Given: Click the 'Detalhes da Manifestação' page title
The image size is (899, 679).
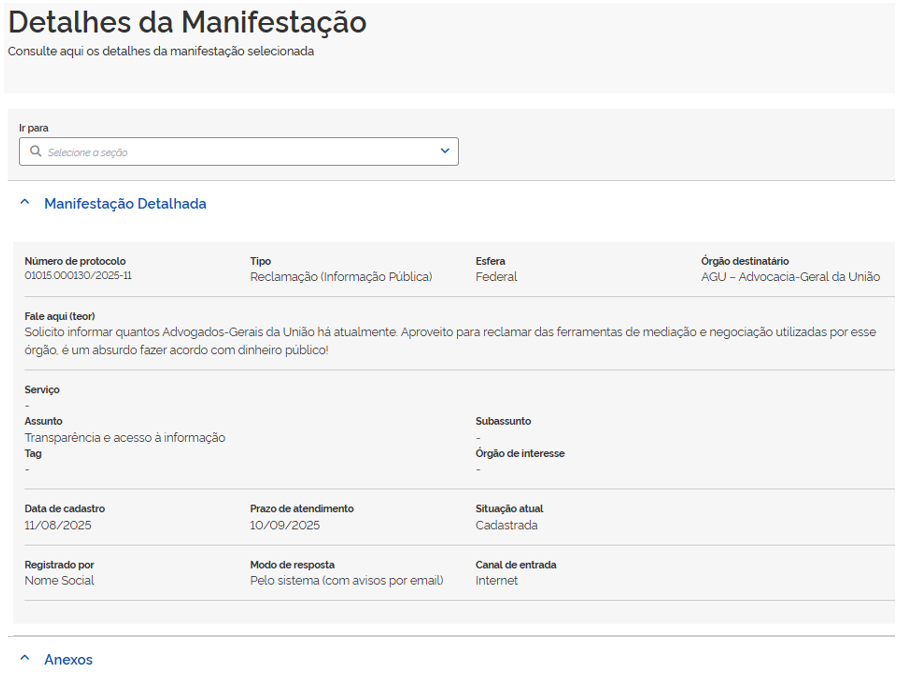Looking at the screenshot, I should pos(187,23).
